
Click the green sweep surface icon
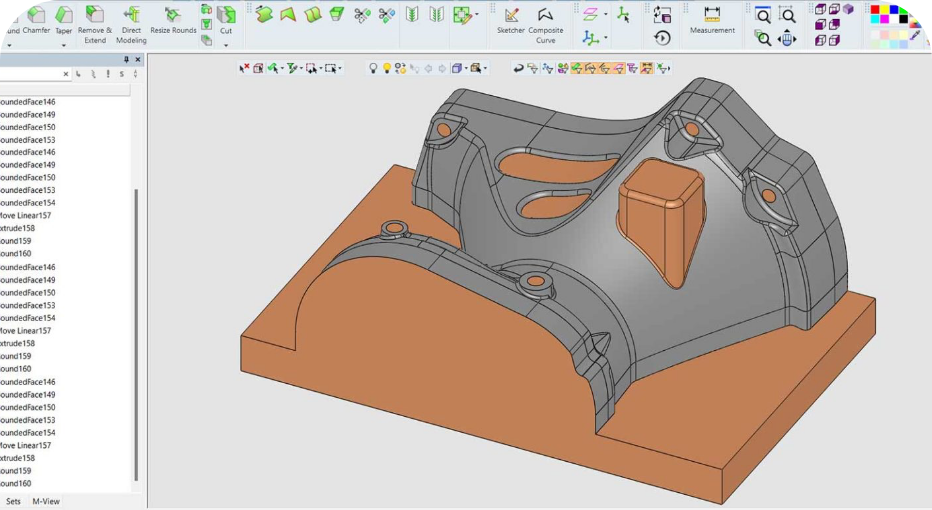point(264,14)
